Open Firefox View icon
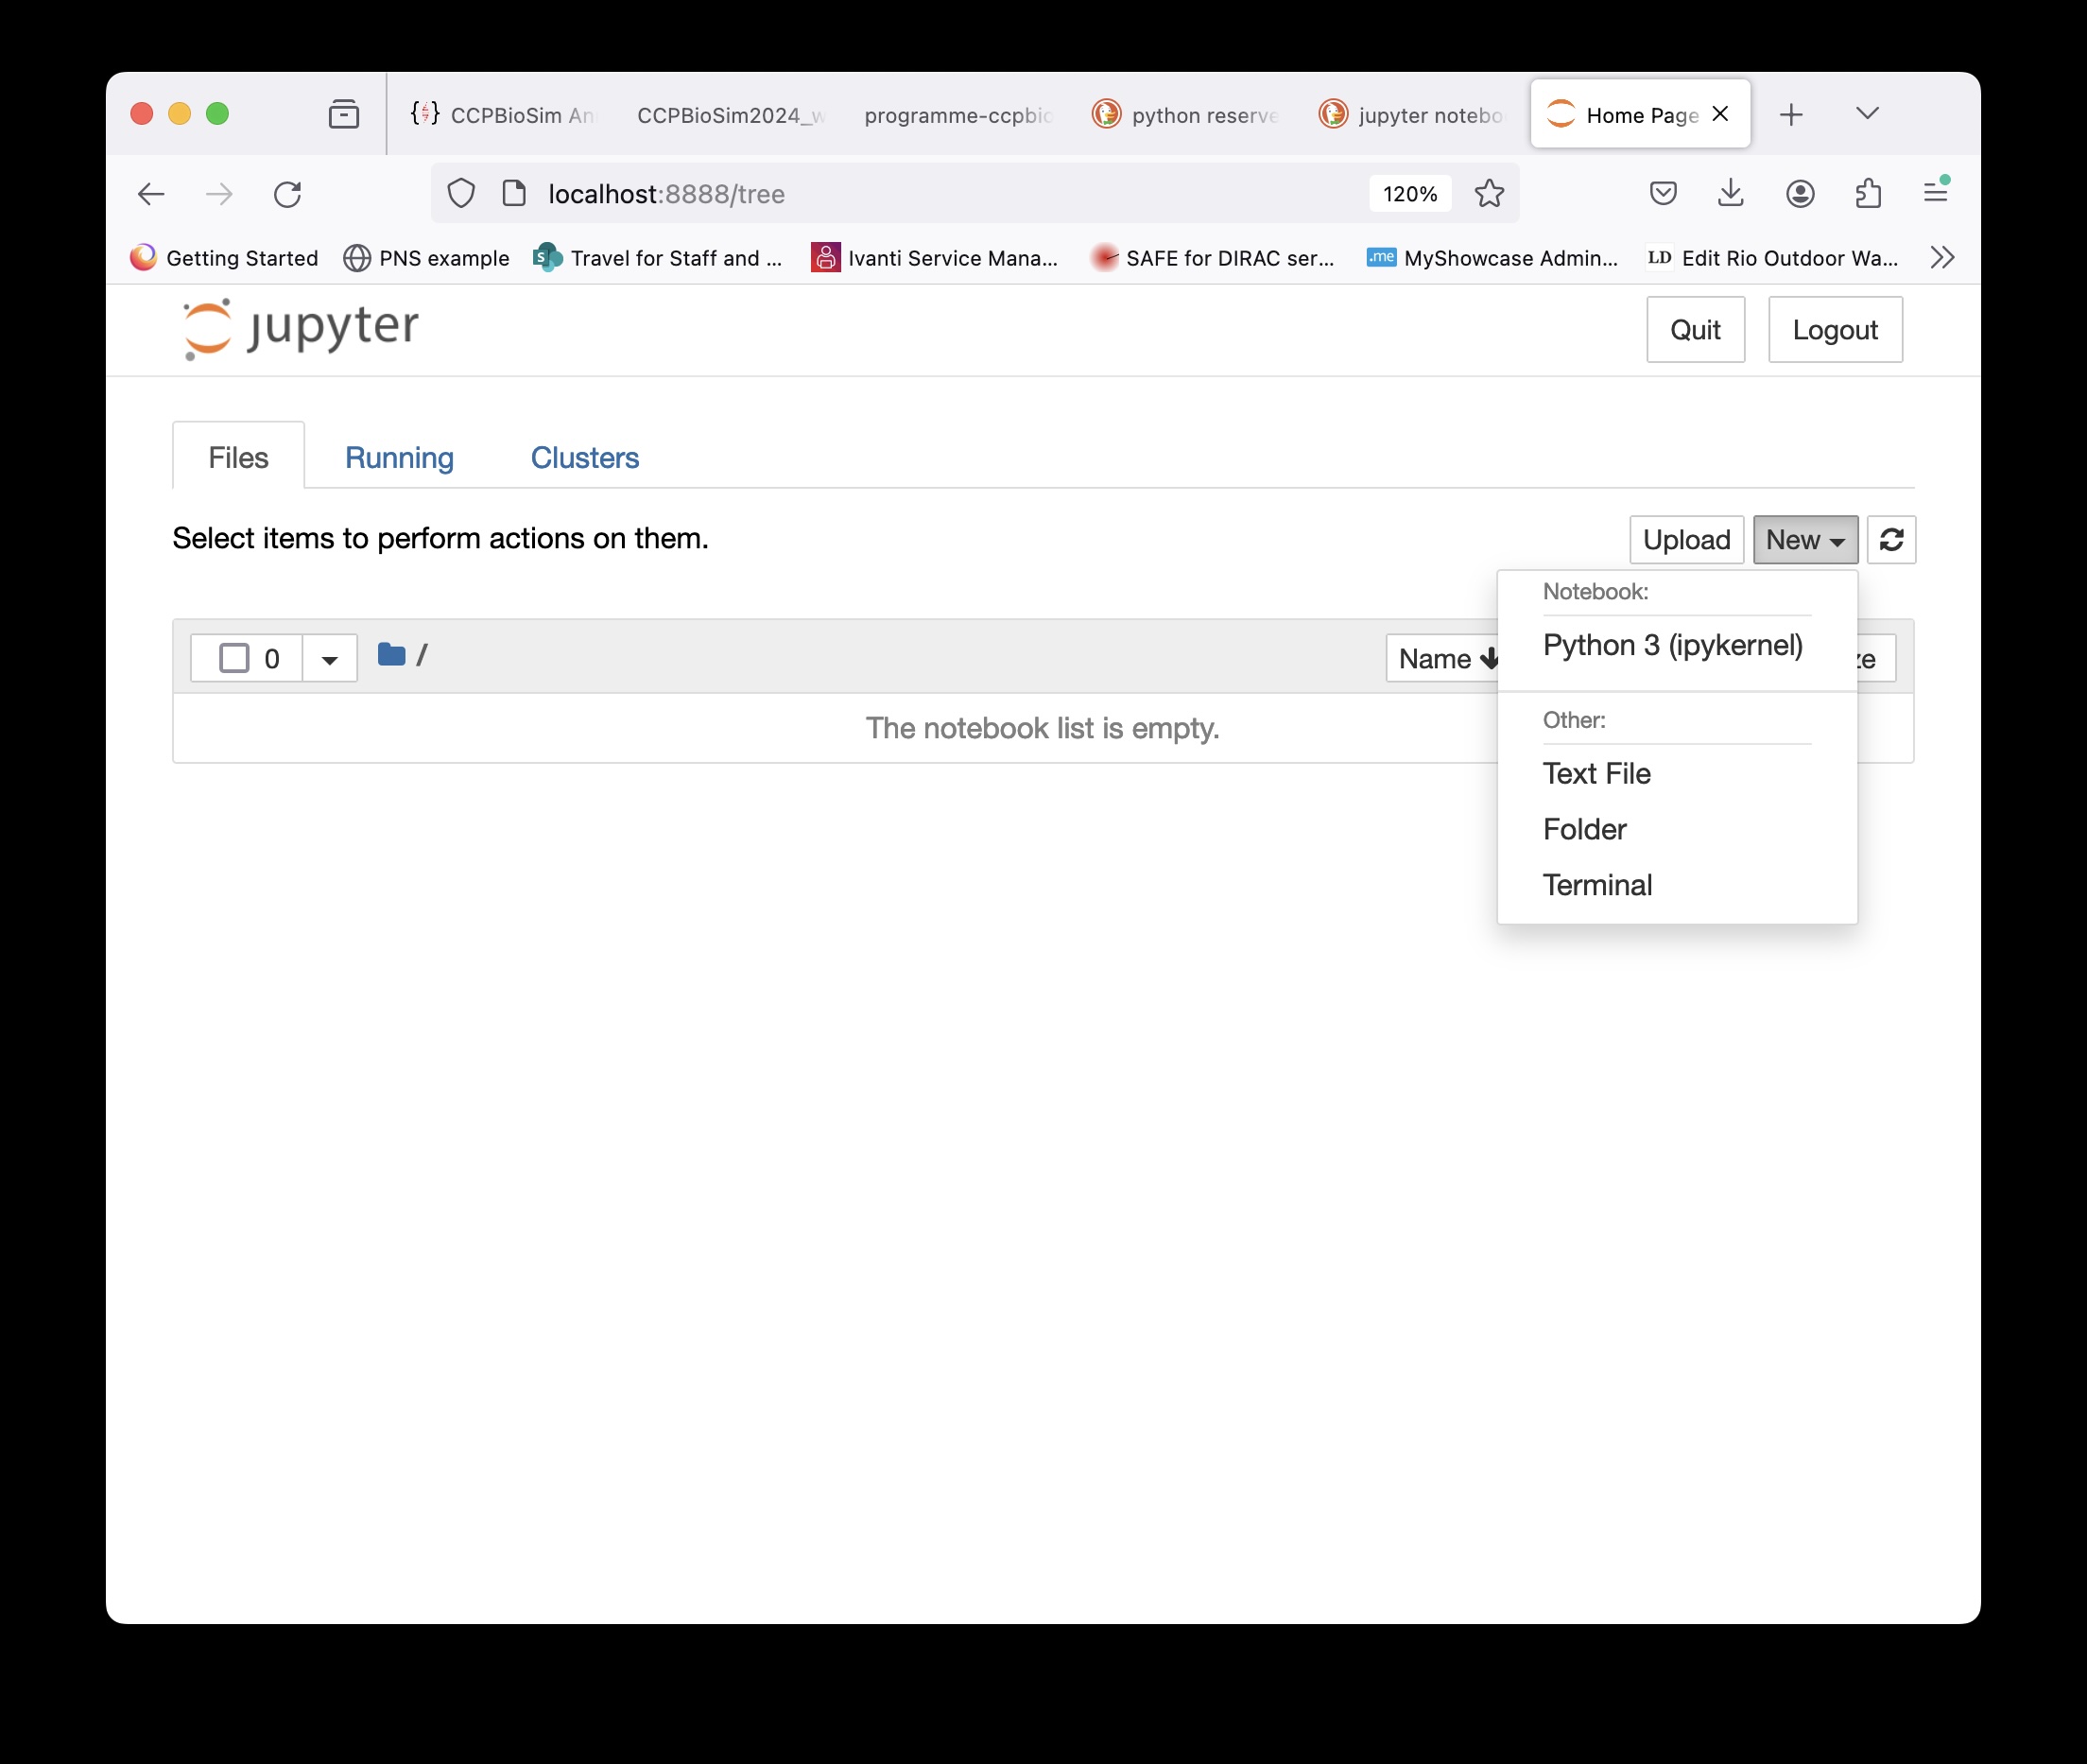 click(x=344, y=114)
